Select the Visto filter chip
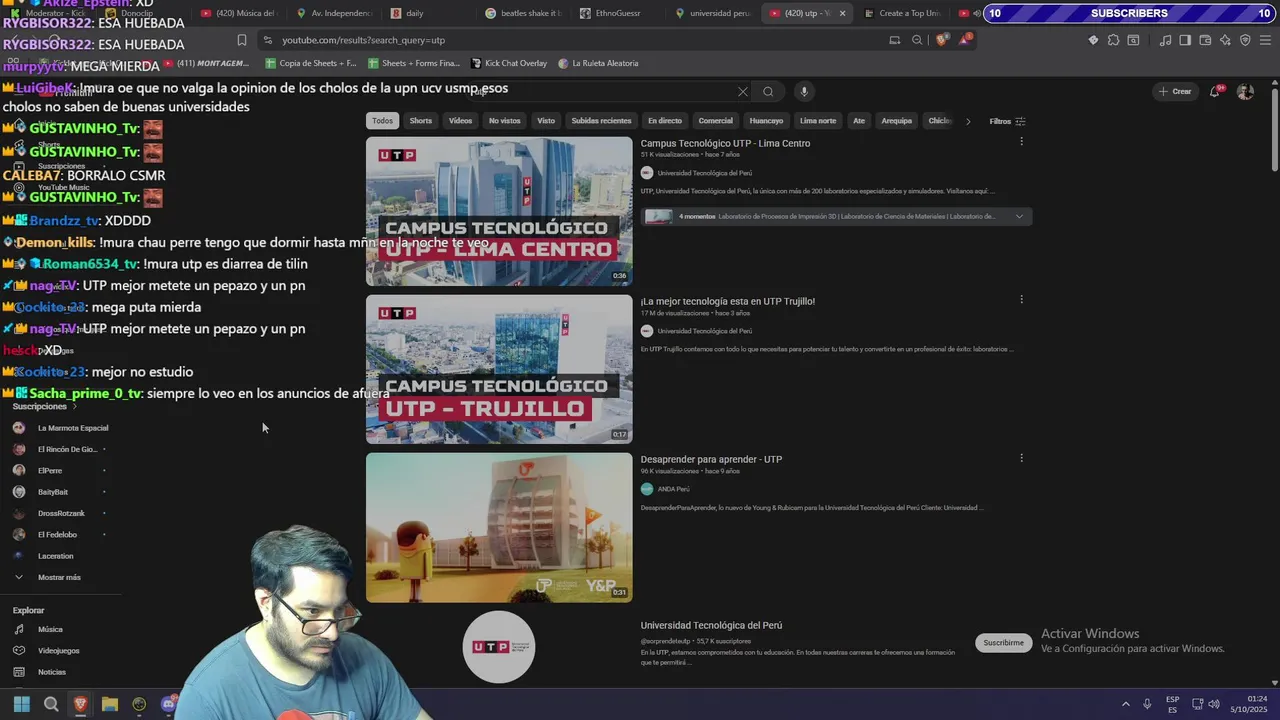 [x=546, y=121]
